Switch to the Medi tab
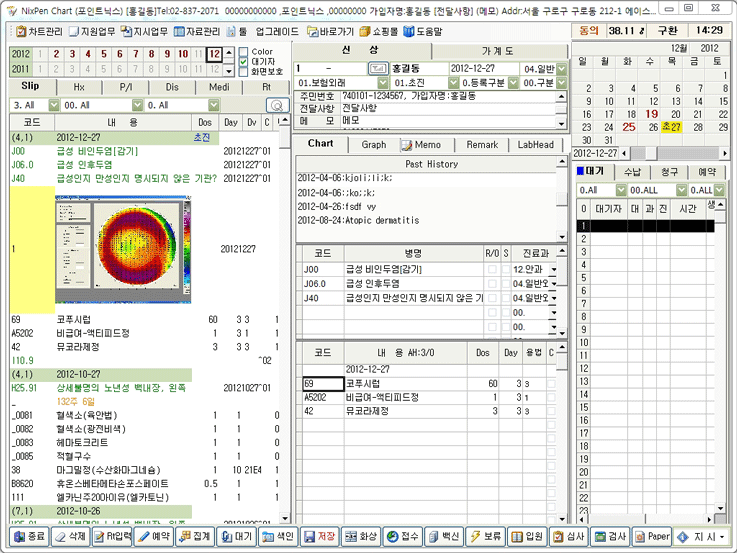 pos(218,87)
